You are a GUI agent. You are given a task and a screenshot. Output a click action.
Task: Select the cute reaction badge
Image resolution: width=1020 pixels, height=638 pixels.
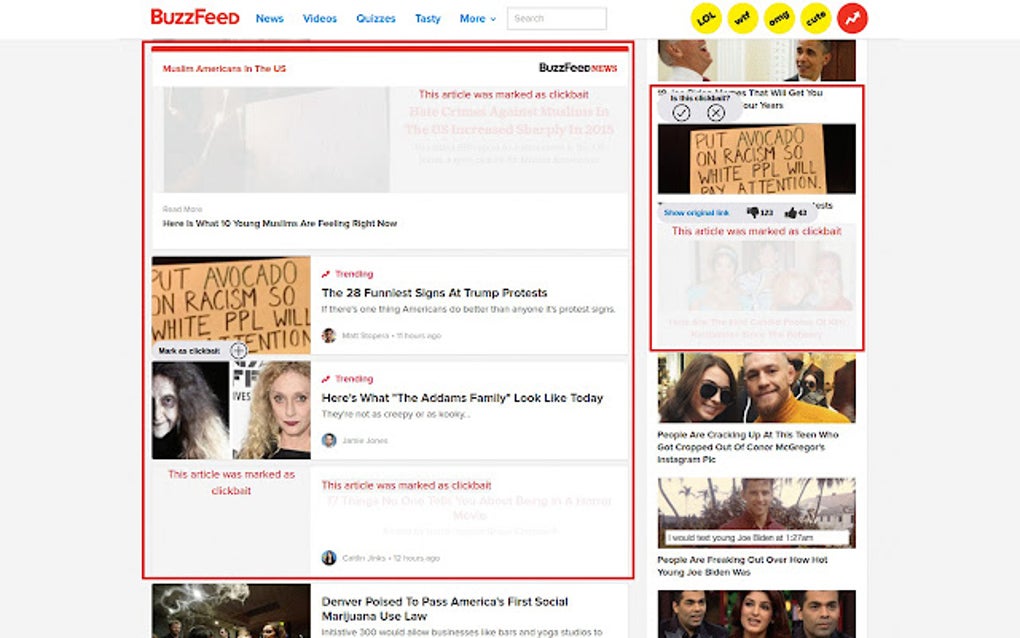coord(815,17)
